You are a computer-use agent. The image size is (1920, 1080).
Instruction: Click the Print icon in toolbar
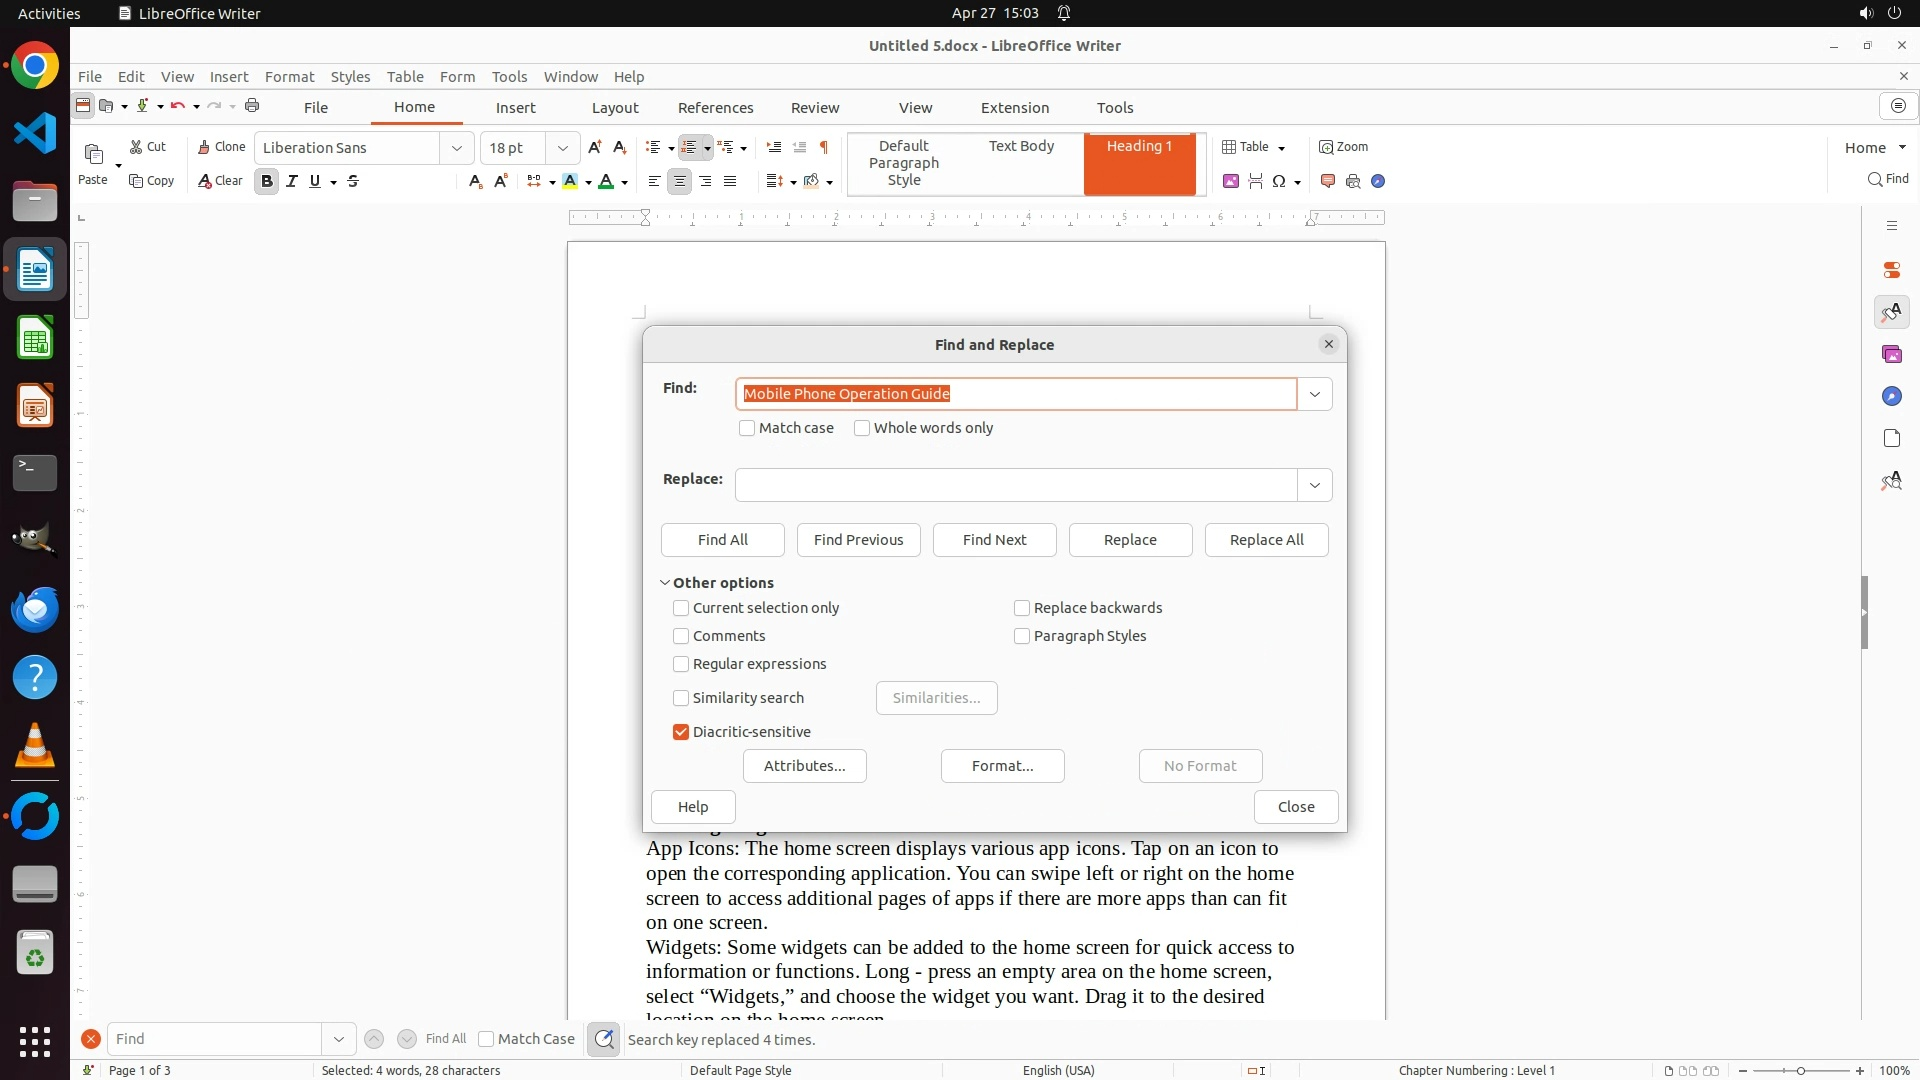[x=252, y=106]
